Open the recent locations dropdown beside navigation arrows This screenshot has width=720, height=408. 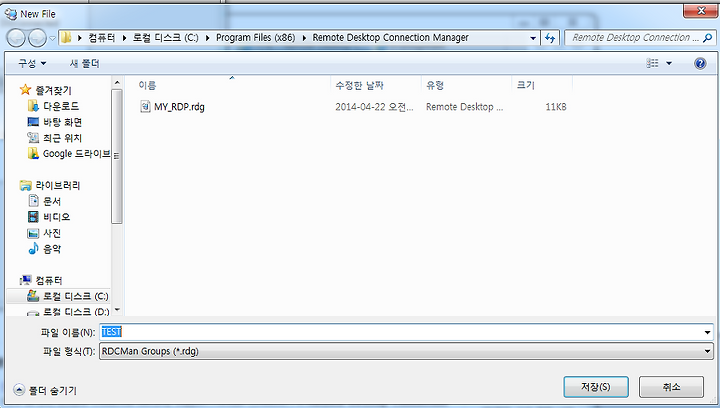[52, 38]
